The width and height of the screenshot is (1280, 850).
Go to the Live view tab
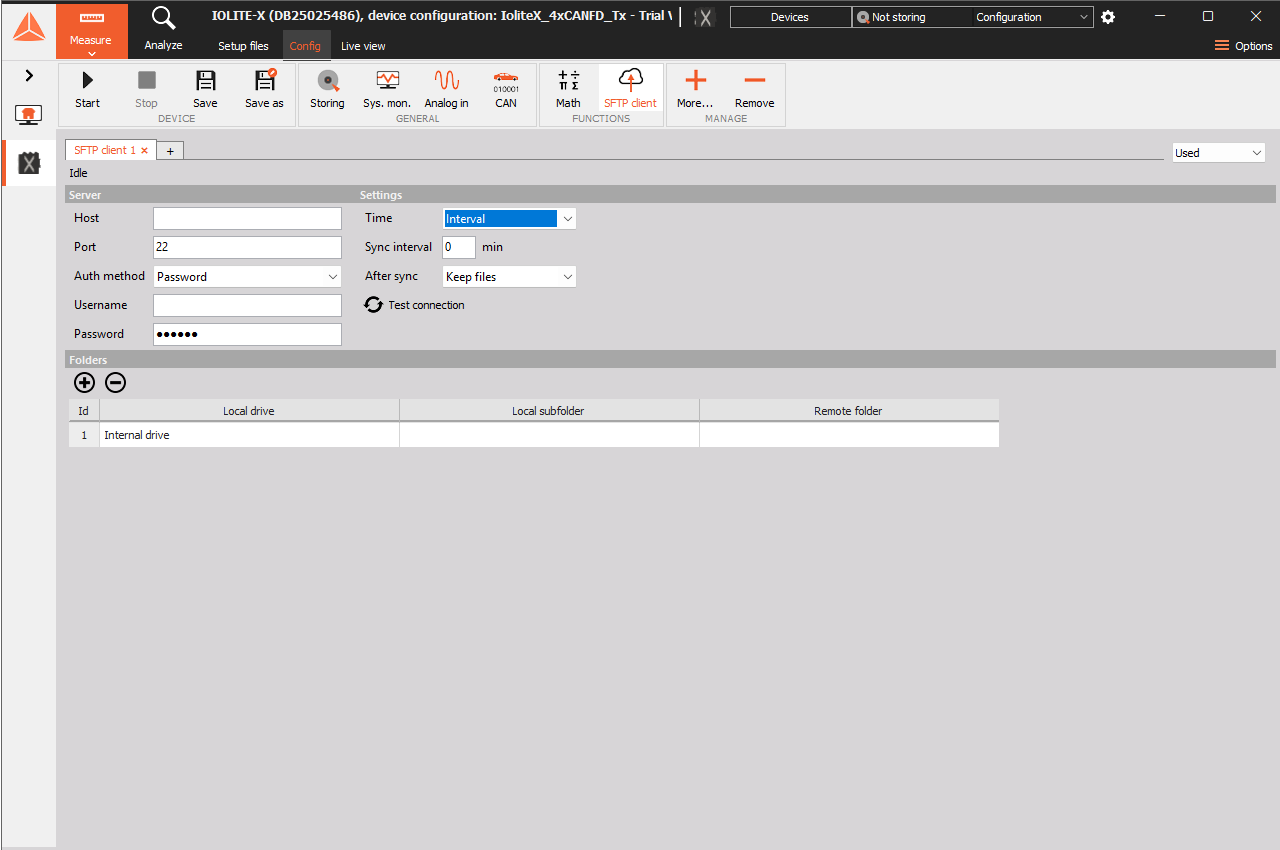(363, 46)
